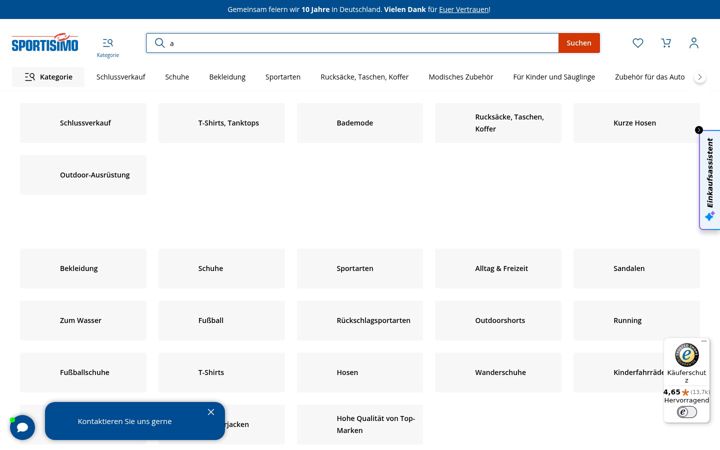Click the magnifier icon in search field
Viewport: 720px width, 450px height.
click(159, 43)
